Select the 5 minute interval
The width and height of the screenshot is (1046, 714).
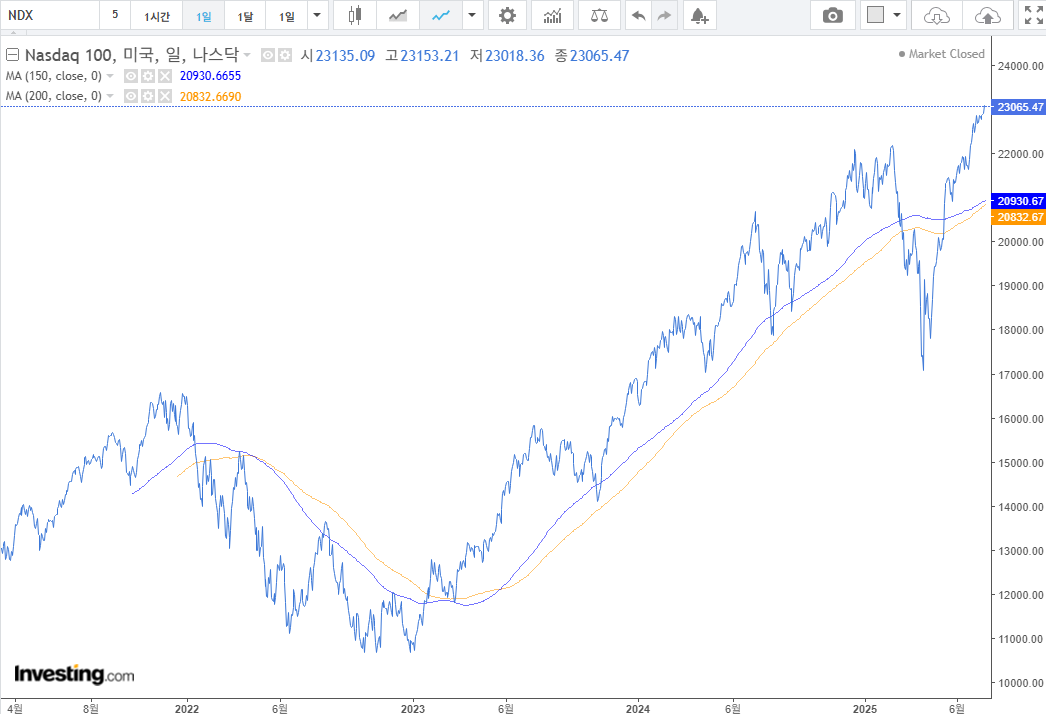[x=115, y=15]
